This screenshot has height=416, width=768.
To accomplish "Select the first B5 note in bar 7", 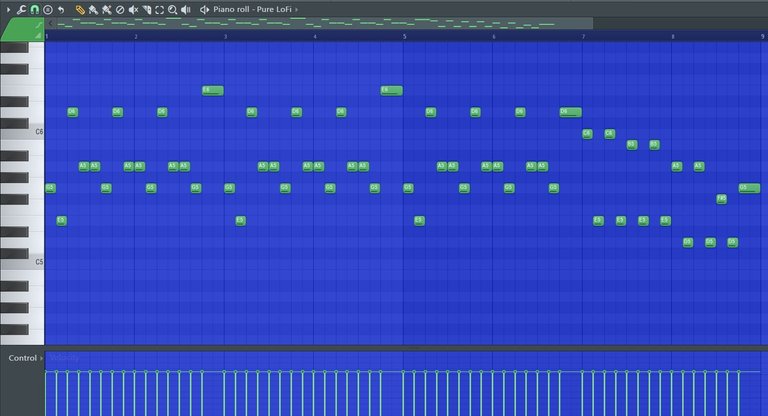I will point(632,145).
